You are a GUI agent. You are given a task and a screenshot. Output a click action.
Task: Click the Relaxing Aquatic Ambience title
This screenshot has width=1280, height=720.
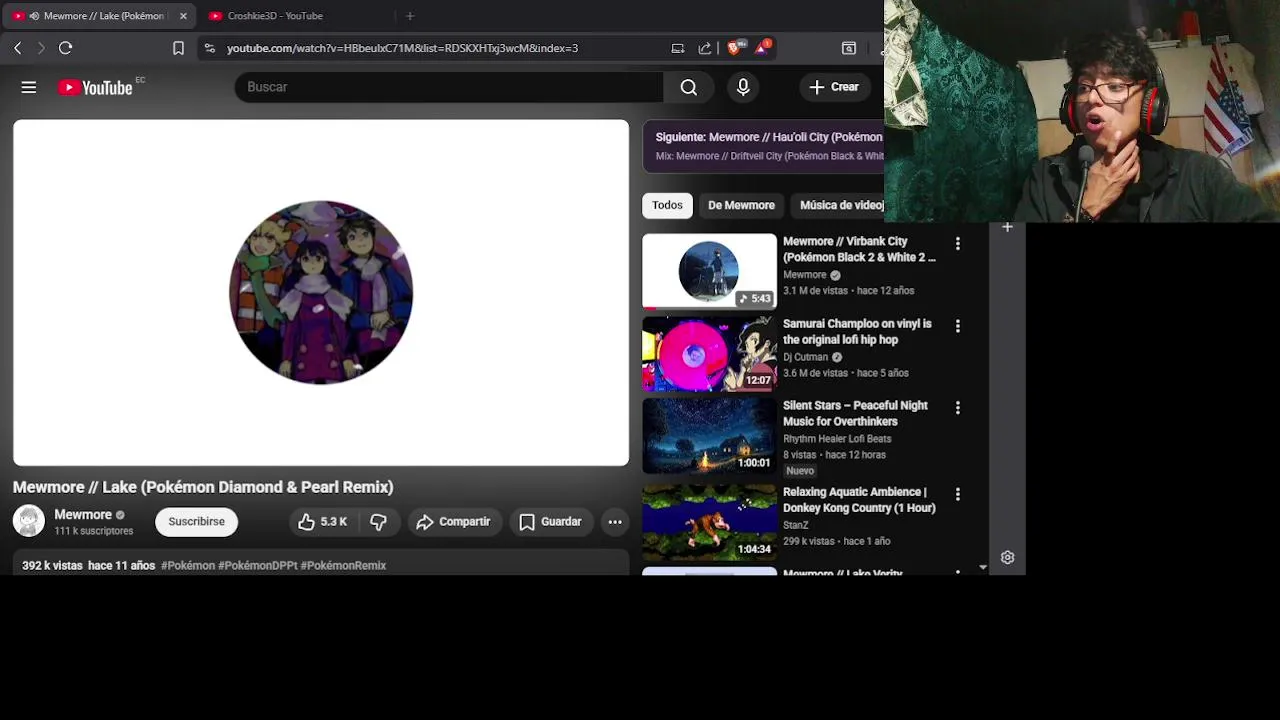(x=859, y=500)
